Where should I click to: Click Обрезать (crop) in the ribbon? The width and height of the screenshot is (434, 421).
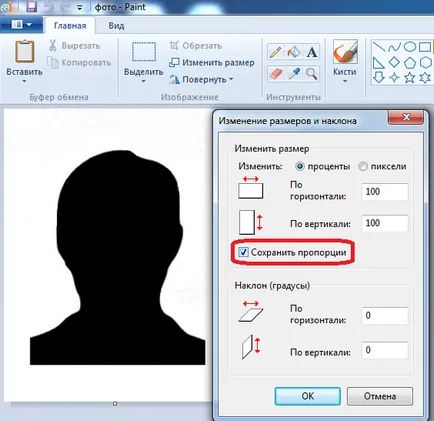pyautogui.click(x=195, y=46)
